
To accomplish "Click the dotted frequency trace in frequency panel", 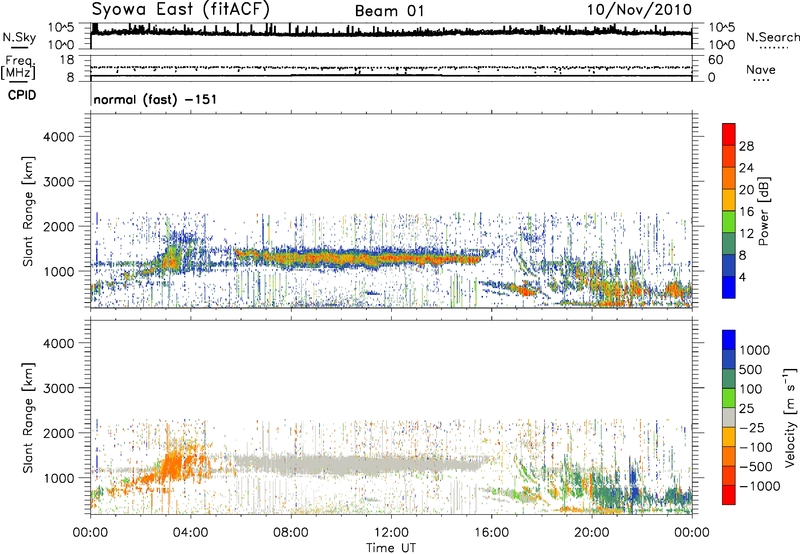I will tap(391, 67).
